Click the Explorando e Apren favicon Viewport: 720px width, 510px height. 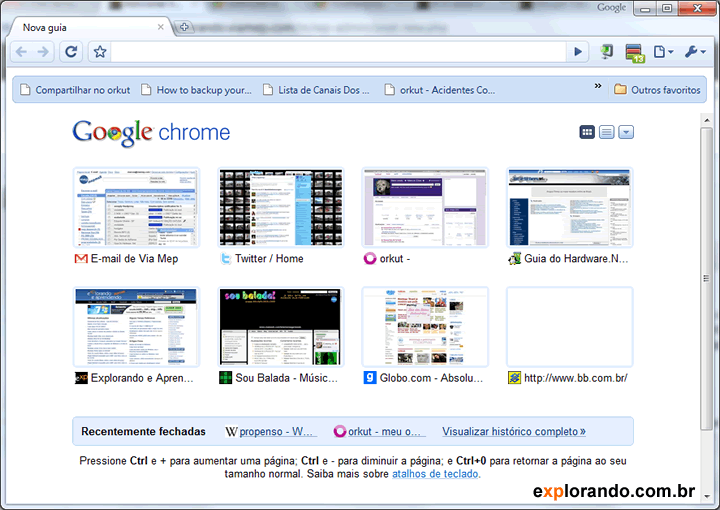pyautogui.click(x=81, y=378)
